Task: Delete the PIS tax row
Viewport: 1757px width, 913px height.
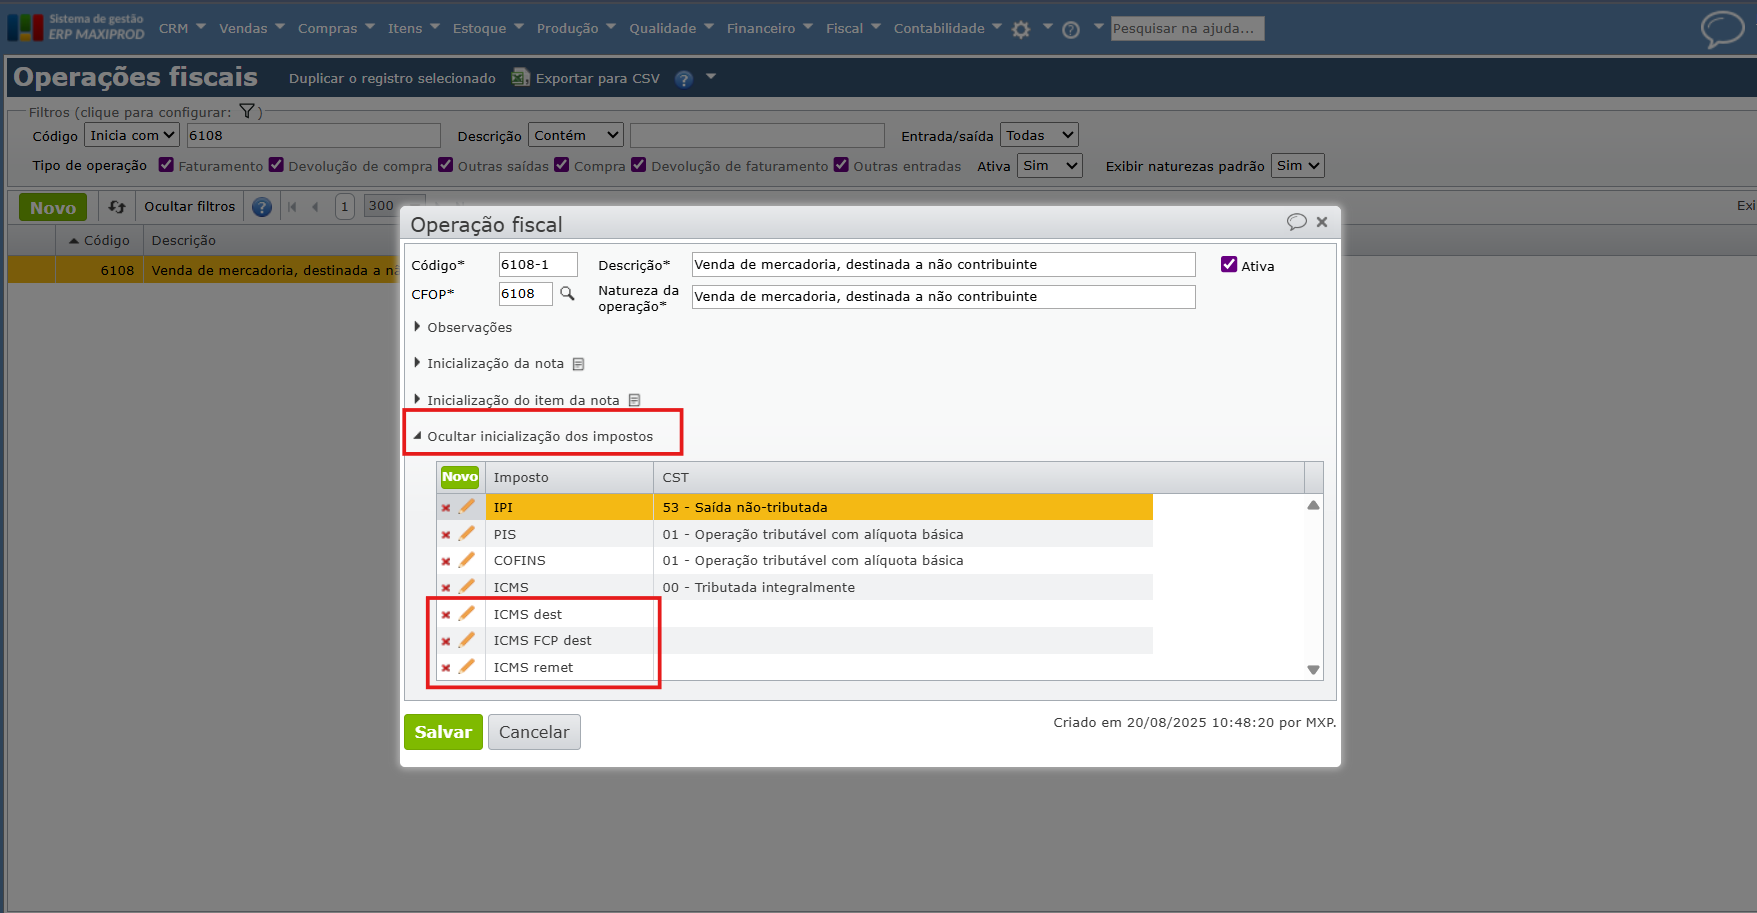Action: point(446,535)
